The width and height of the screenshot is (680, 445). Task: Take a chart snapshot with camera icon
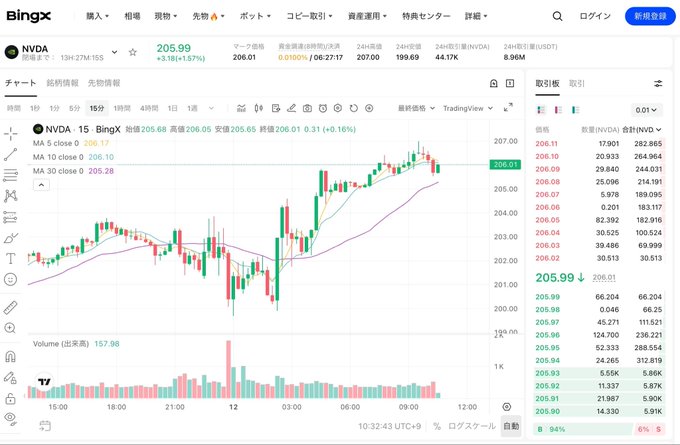click(307, 108)
